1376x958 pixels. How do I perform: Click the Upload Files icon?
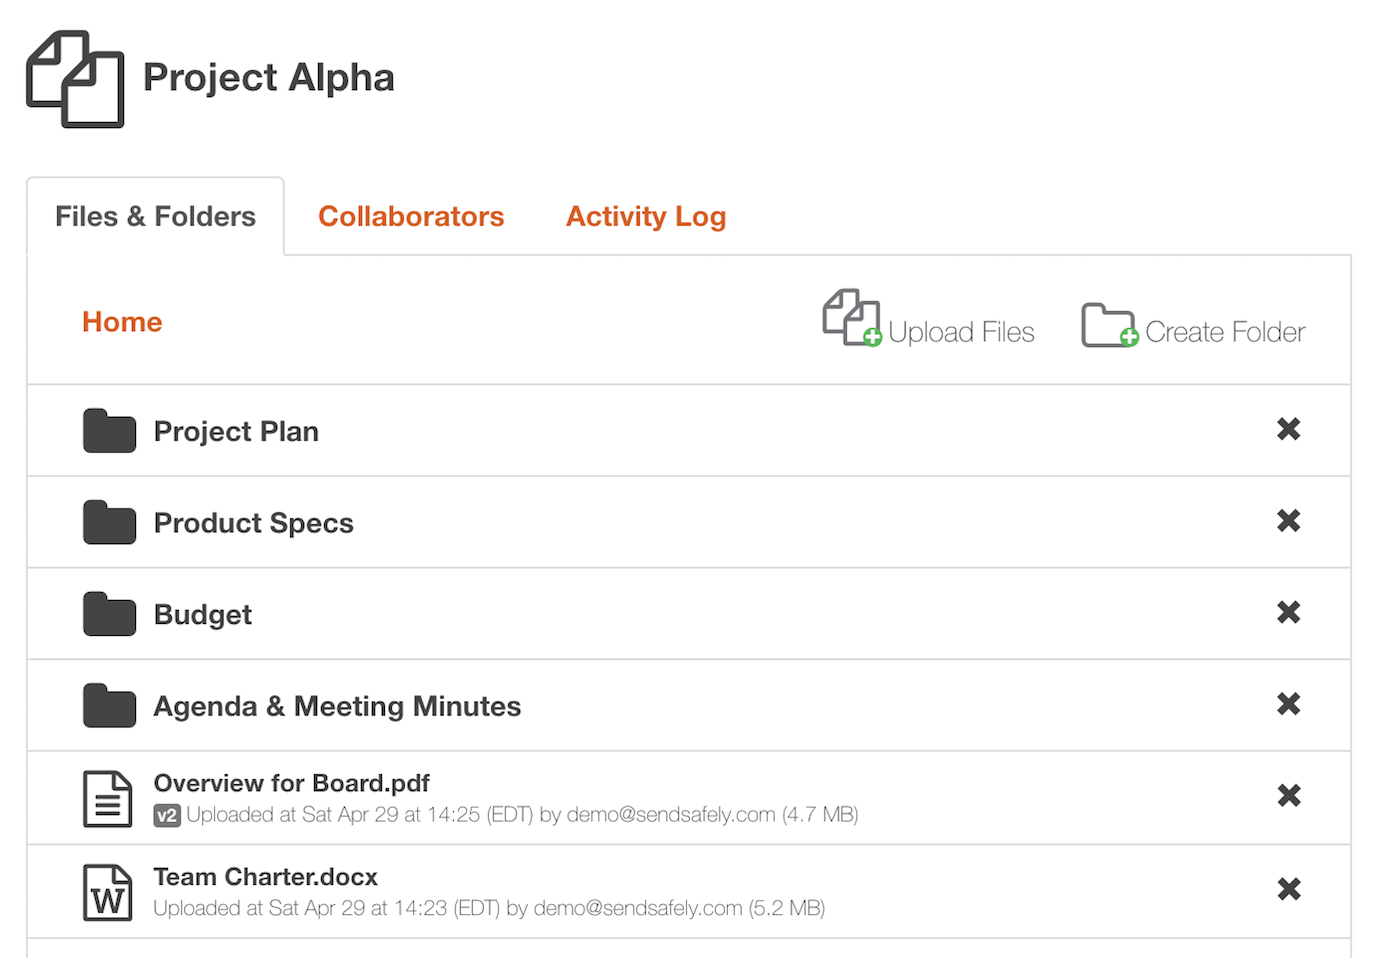pyautogui.click(x=851, y=318)
